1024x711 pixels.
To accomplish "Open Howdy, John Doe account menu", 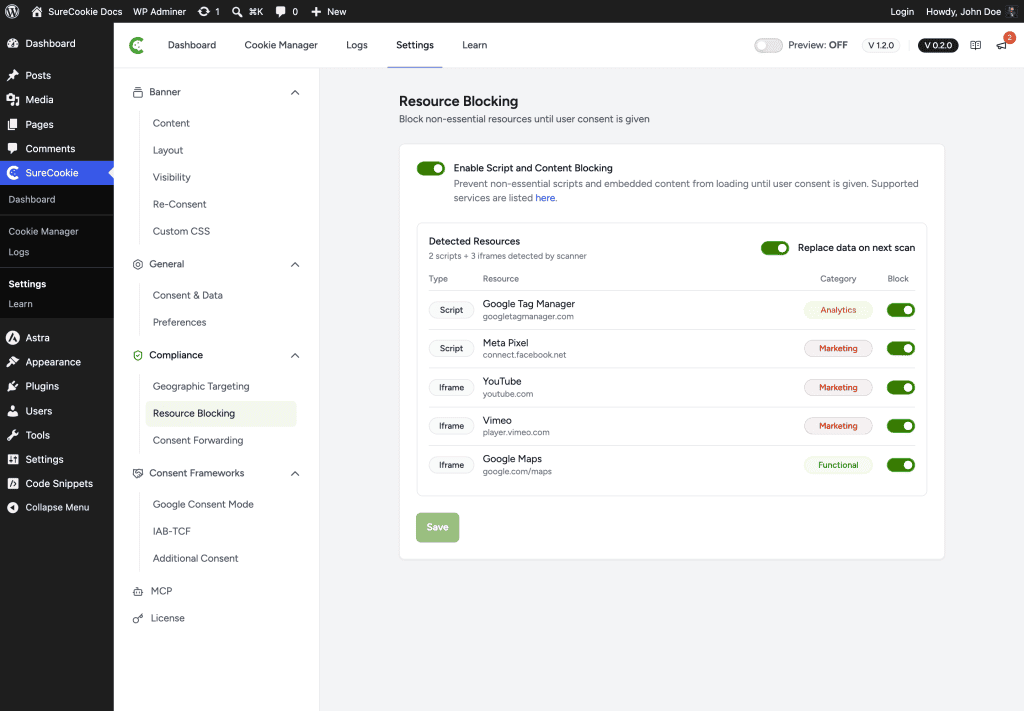I will tap(971, 12).
